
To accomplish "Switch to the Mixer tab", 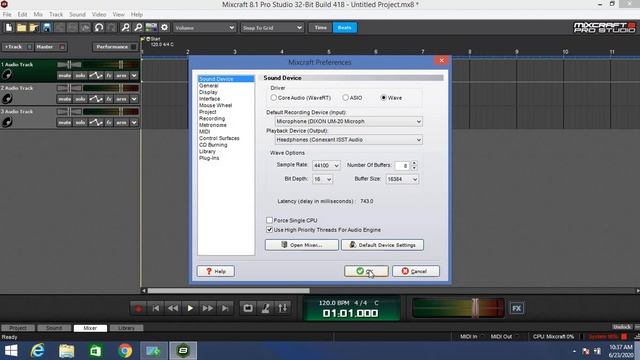I will (90, 328).
